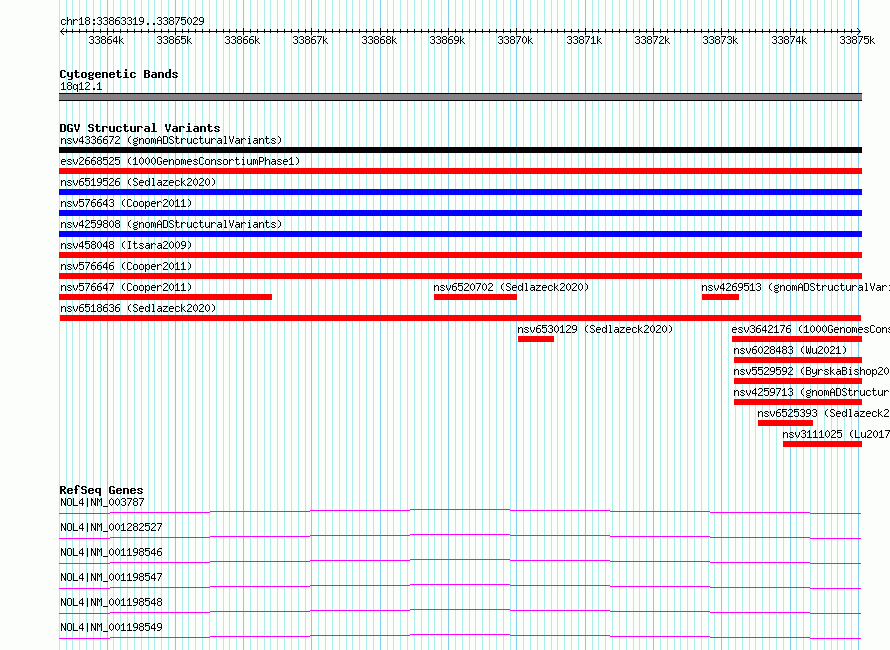Select the nsv6518636 red variant bar
Viewport: 890px width, 650px height.
[460, 318]
